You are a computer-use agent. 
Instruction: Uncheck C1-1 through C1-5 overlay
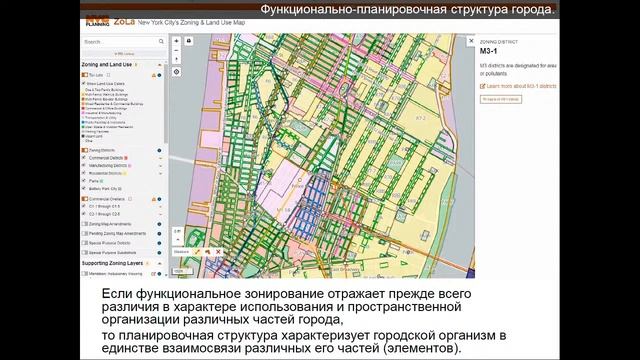pyautogui.click(x=84, y=207)
